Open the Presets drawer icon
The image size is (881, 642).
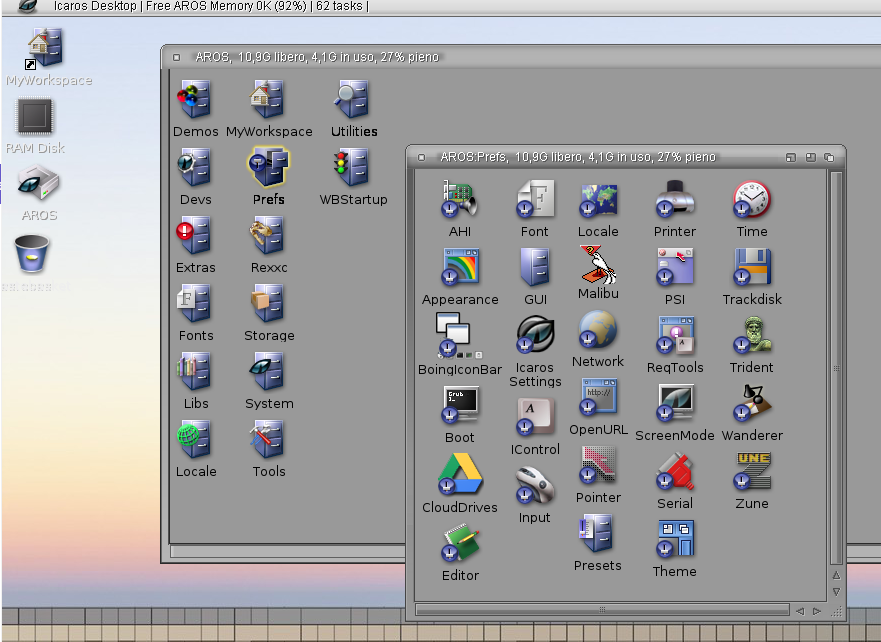point(596,533)
